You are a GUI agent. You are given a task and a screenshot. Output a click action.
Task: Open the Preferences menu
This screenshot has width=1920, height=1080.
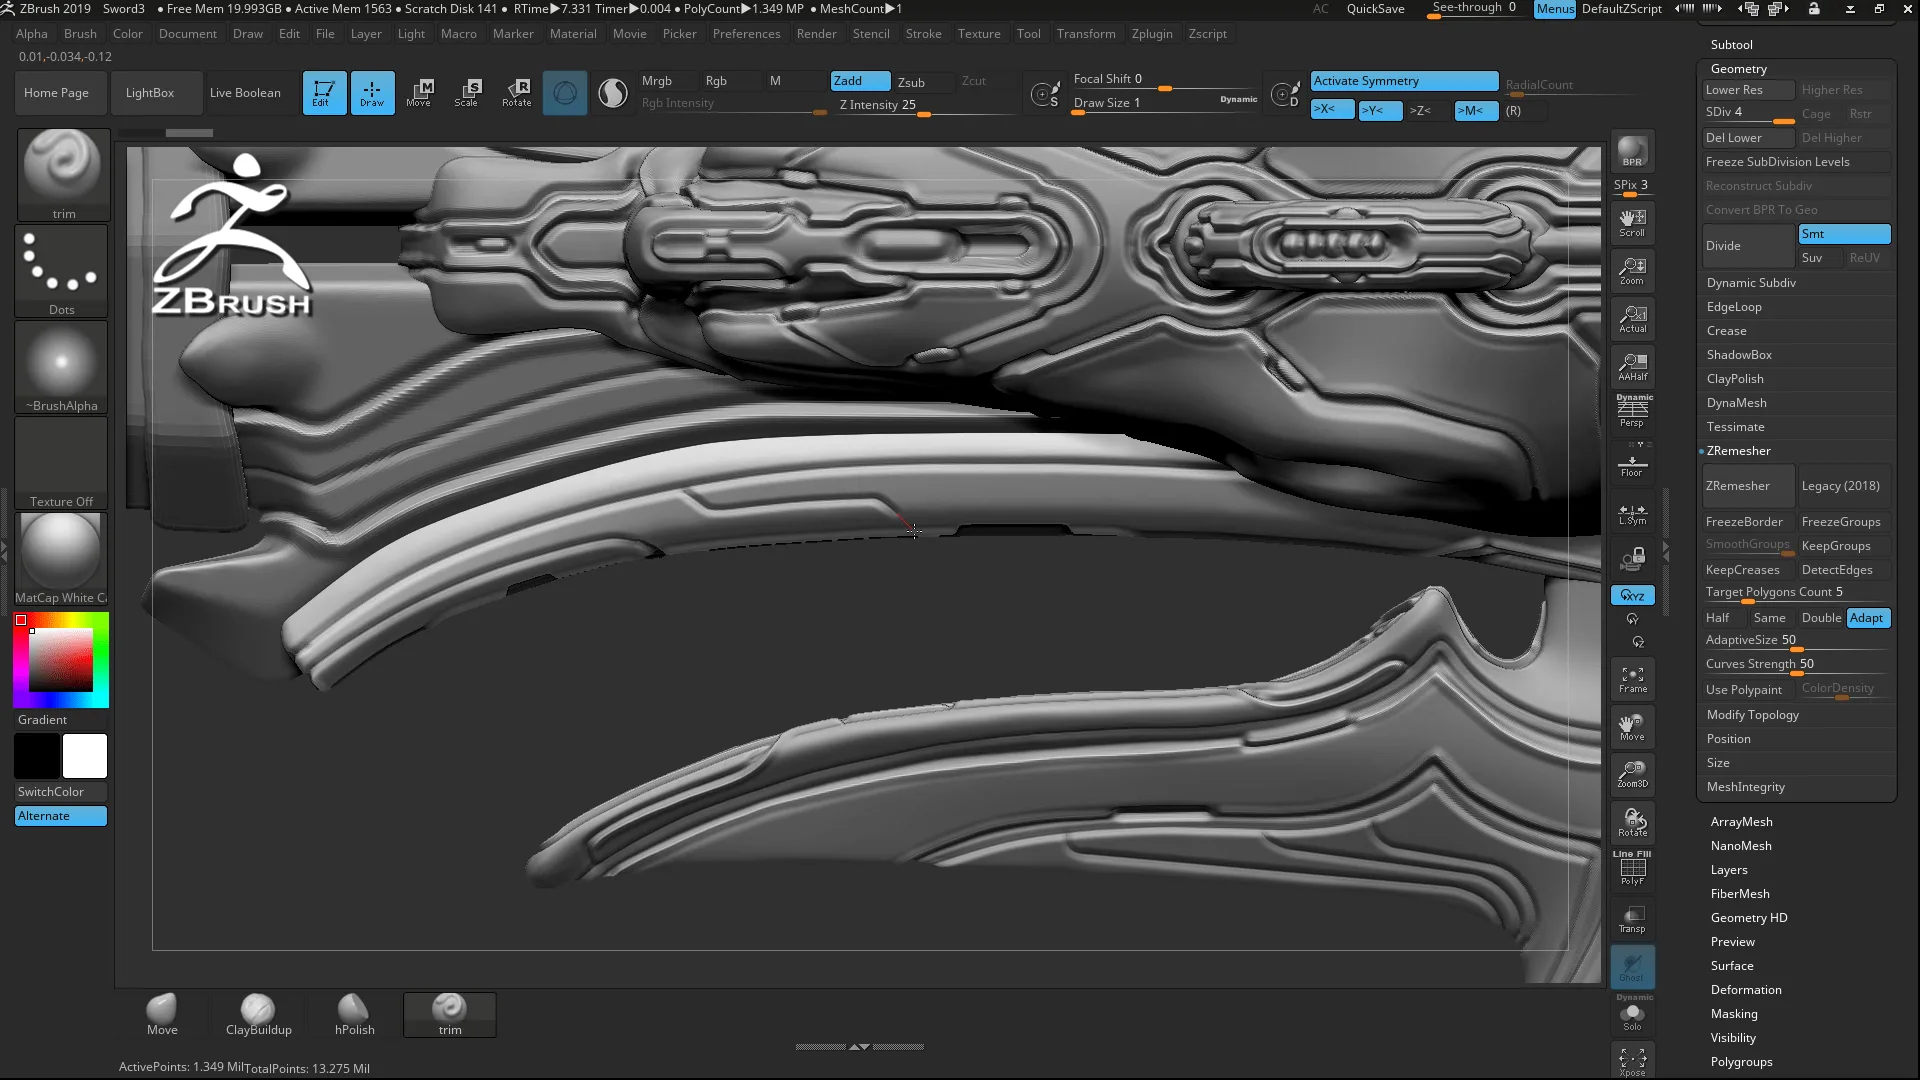tap(746, 34)
